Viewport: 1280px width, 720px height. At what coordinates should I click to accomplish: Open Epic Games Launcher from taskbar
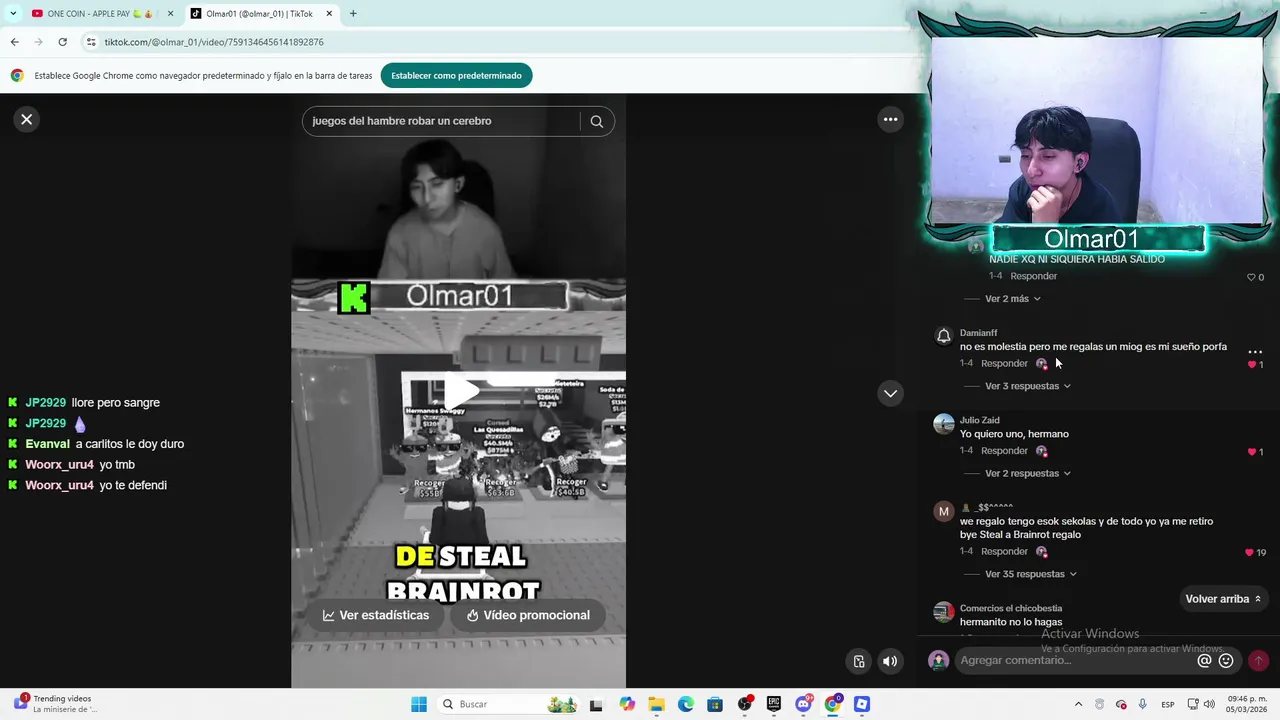[774, 704]
